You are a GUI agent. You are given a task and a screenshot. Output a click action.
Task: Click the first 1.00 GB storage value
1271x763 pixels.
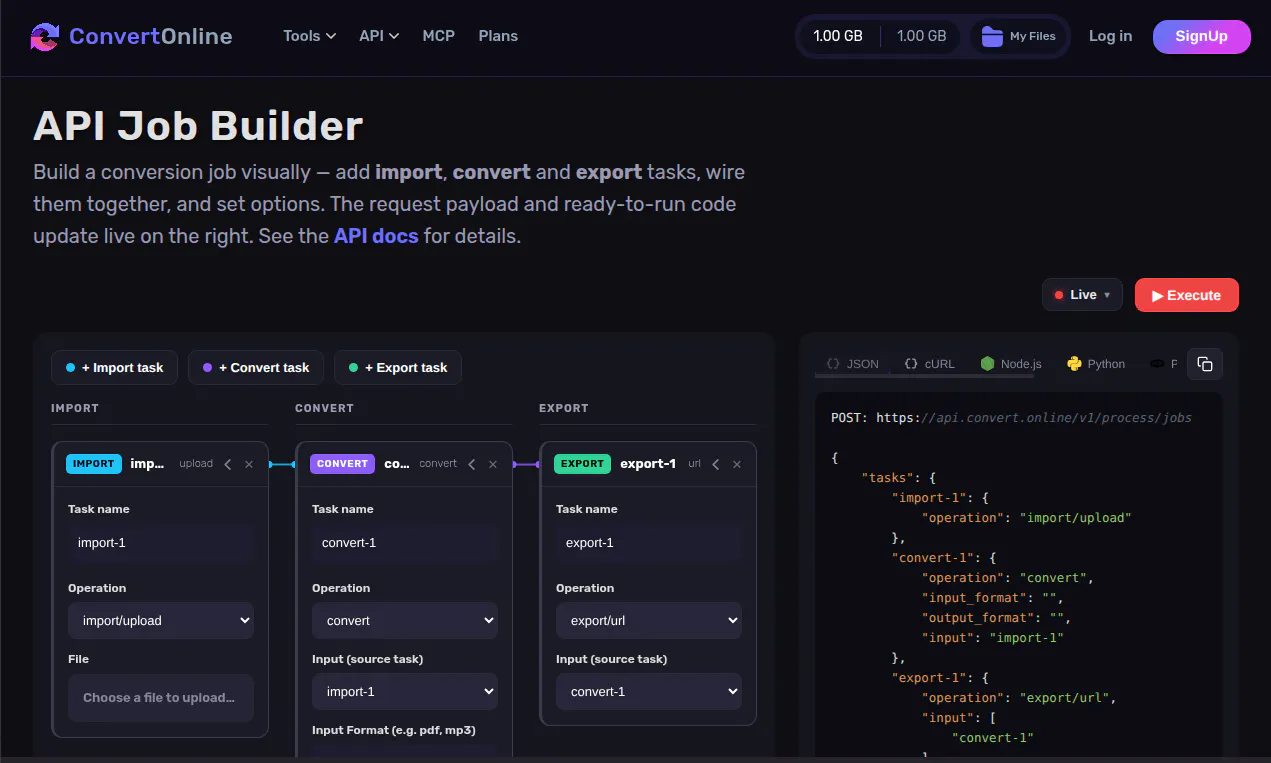coord(838,36)
